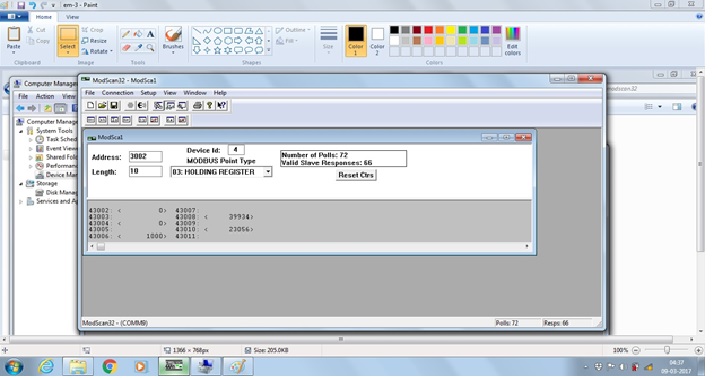Click the Open file icon in ModScan32 toolbar
The height and width of the screenshot is (378, 718).
pyautogui.click(x=102, y=106)
